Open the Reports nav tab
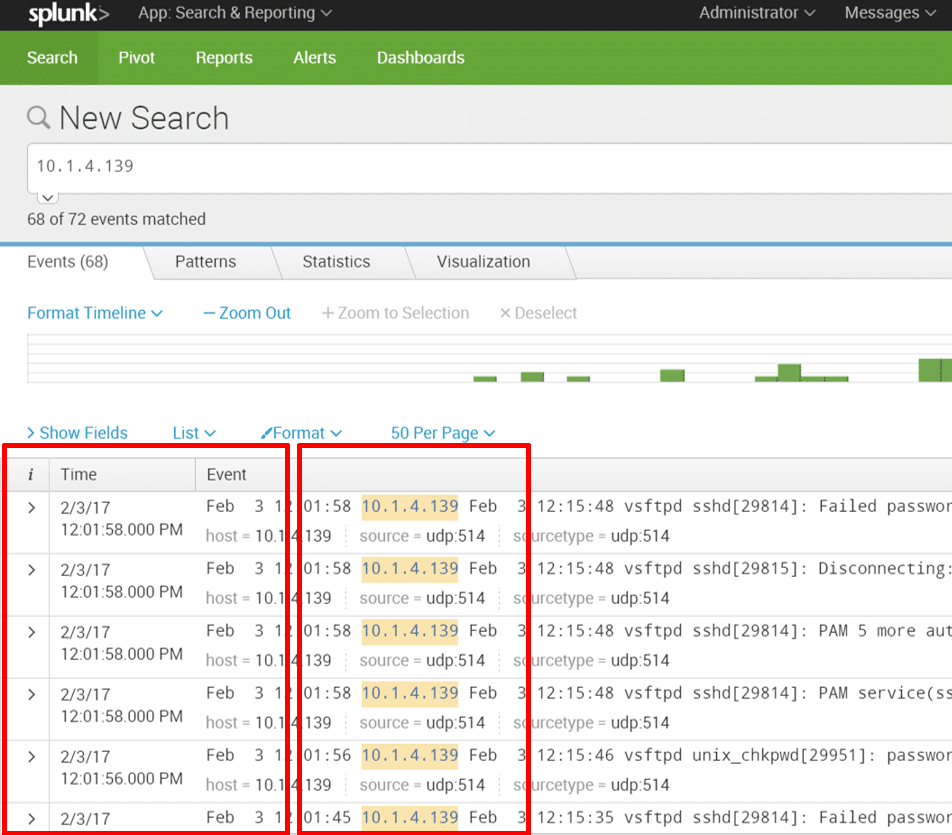 pyautogui.click(x=224, y=58)
